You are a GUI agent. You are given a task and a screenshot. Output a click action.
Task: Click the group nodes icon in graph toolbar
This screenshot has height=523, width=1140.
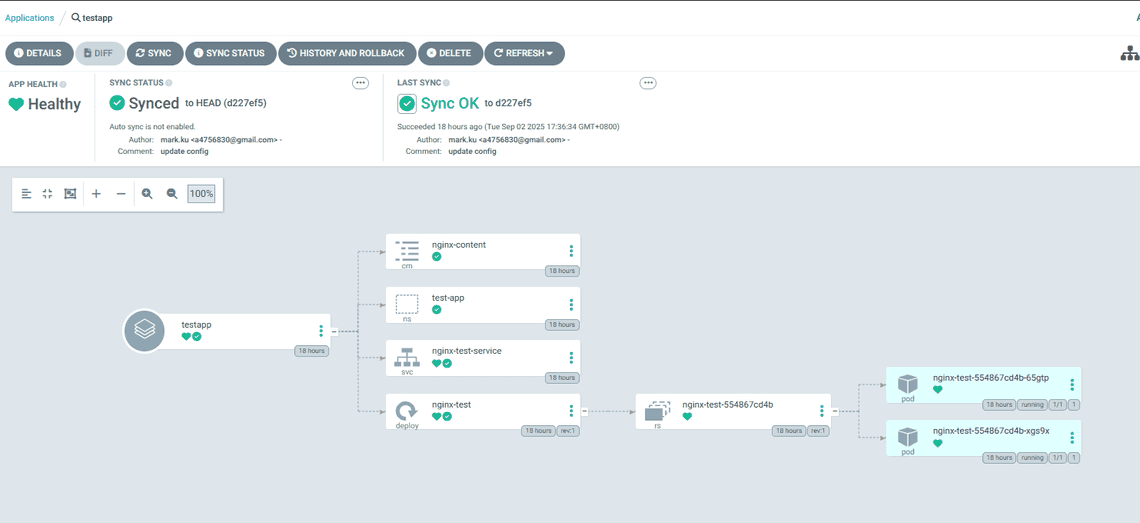click(70, 194)
